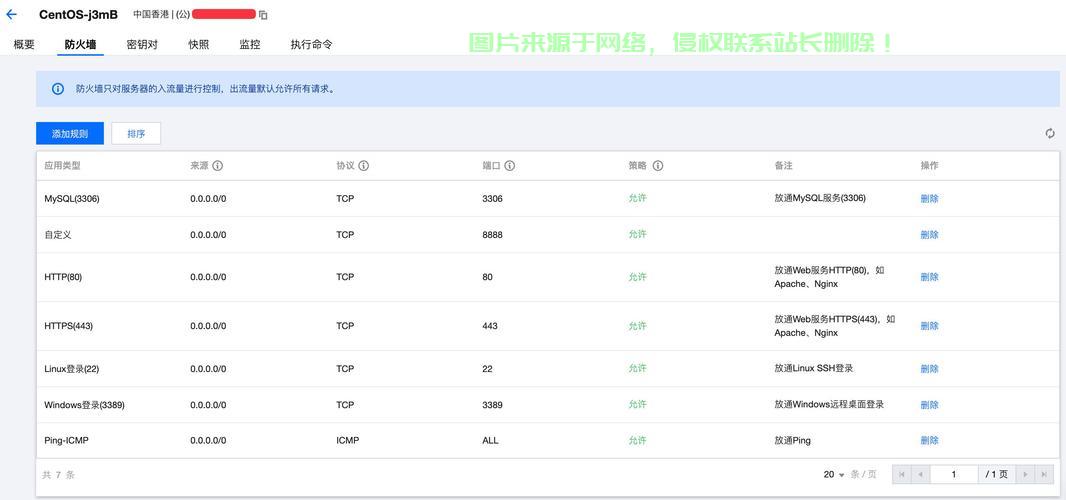Screen dimensions: 1066x500
Task: Go to first page of rules
Action: 901,474
